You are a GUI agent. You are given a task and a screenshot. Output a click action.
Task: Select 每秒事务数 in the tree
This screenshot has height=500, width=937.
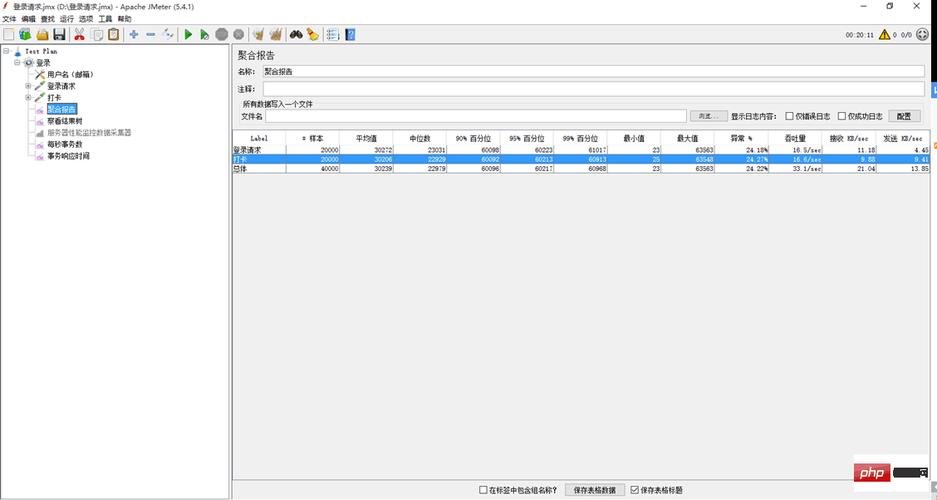point(65,144)
